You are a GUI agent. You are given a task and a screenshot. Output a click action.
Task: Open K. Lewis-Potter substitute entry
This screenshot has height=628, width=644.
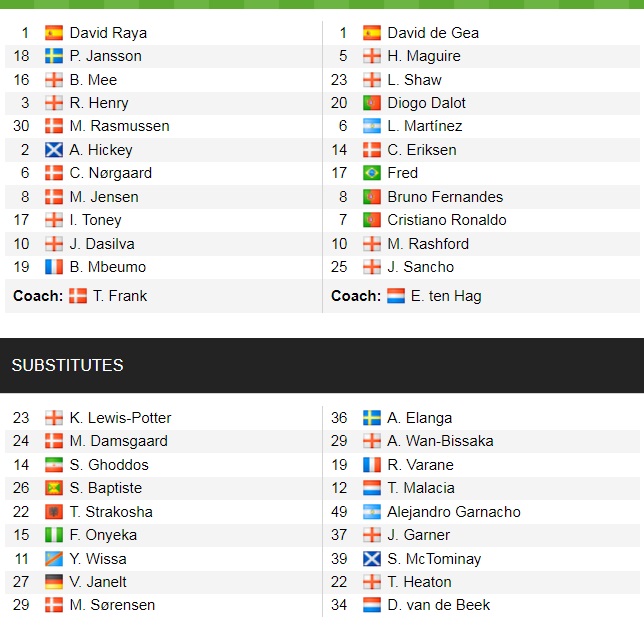tap(120, 418)
